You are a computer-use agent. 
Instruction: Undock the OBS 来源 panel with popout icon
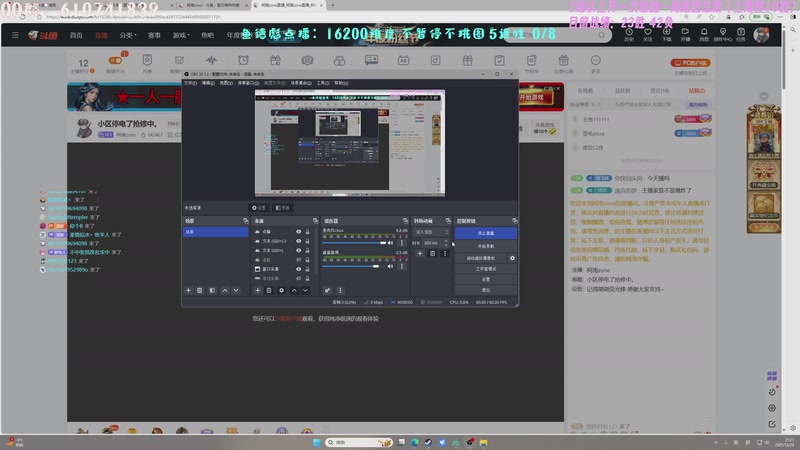pyautogui.click(x=315, y=221)
